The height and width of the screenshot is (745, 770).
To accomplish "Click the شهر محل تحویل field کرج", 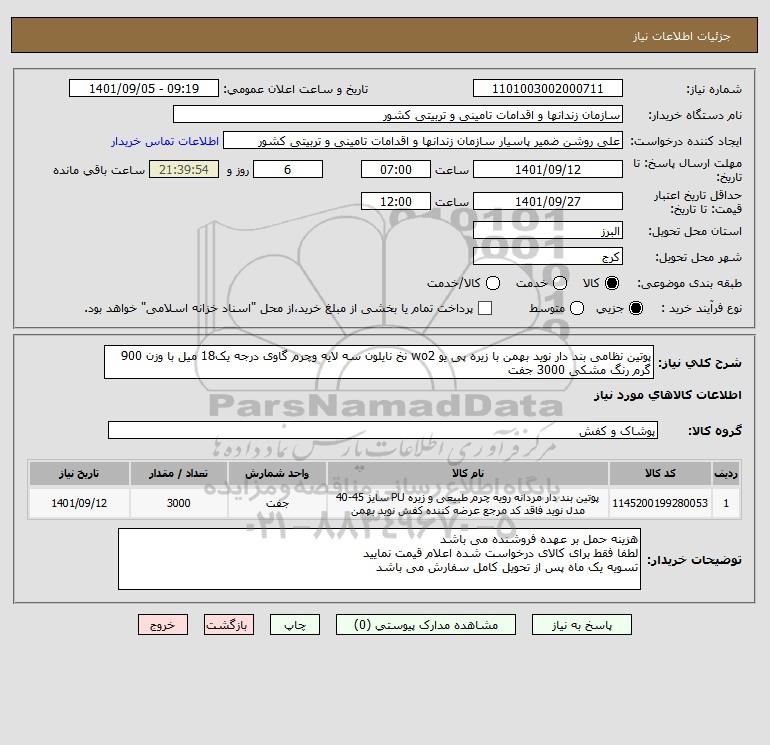I will [548, 256].
